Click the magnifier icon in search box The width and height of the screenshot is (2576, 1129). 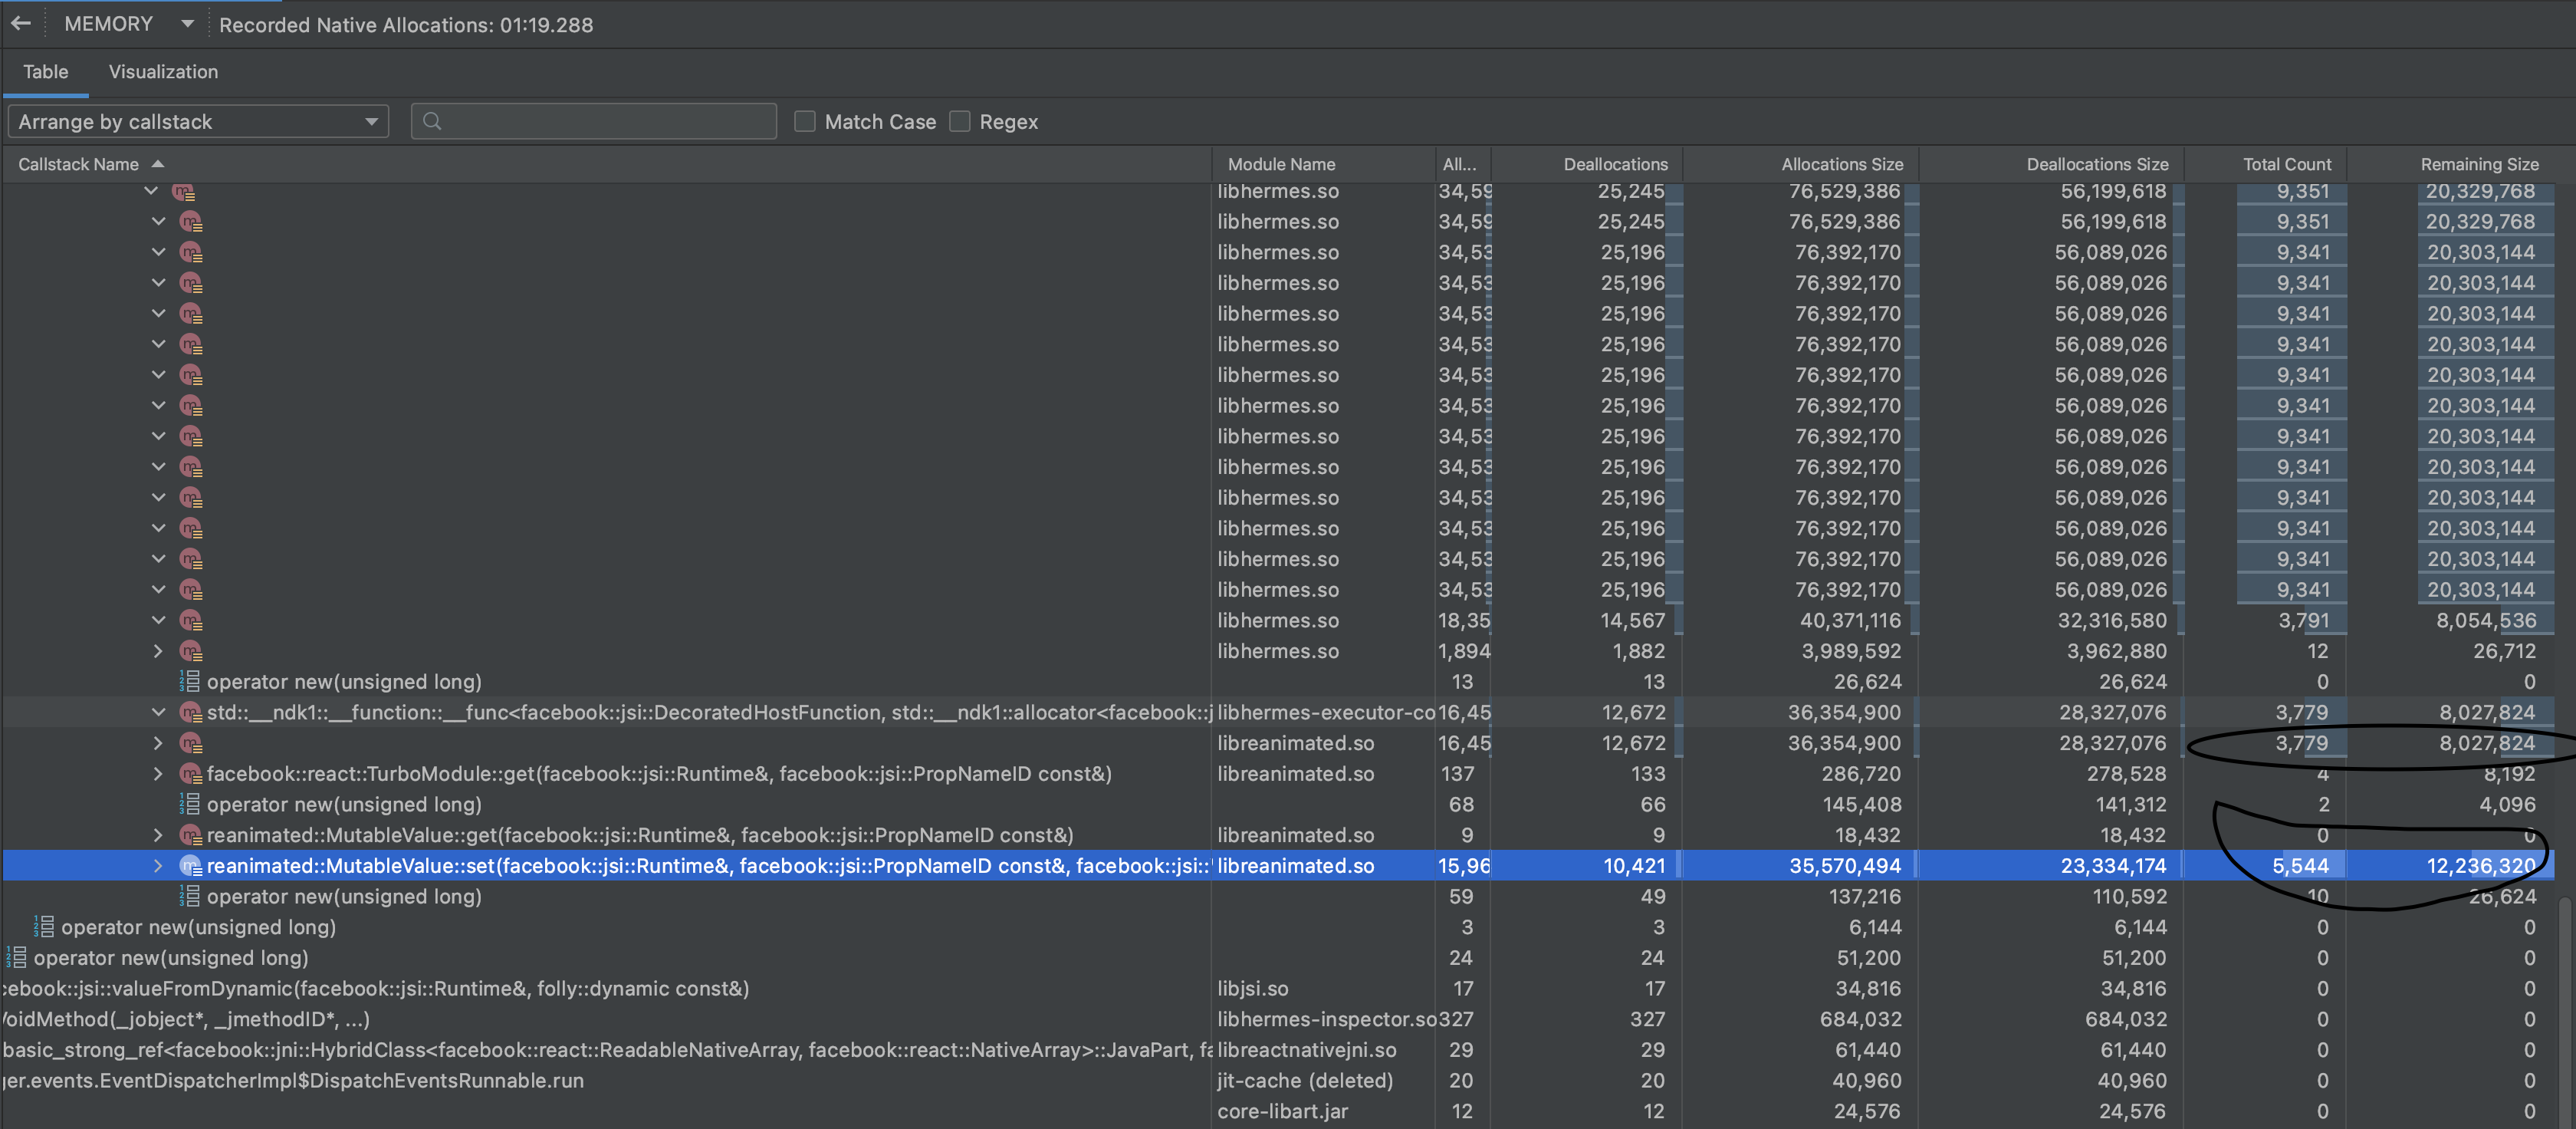coord(432,122)
